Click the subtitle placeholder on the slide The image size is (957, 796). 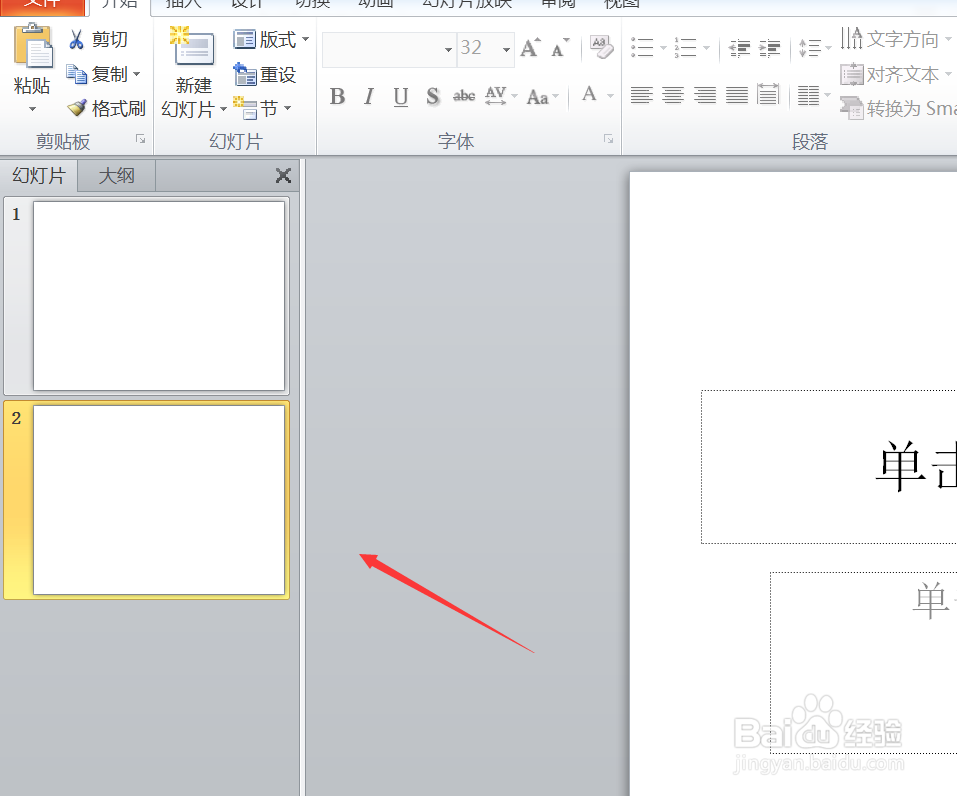[863, 663]
